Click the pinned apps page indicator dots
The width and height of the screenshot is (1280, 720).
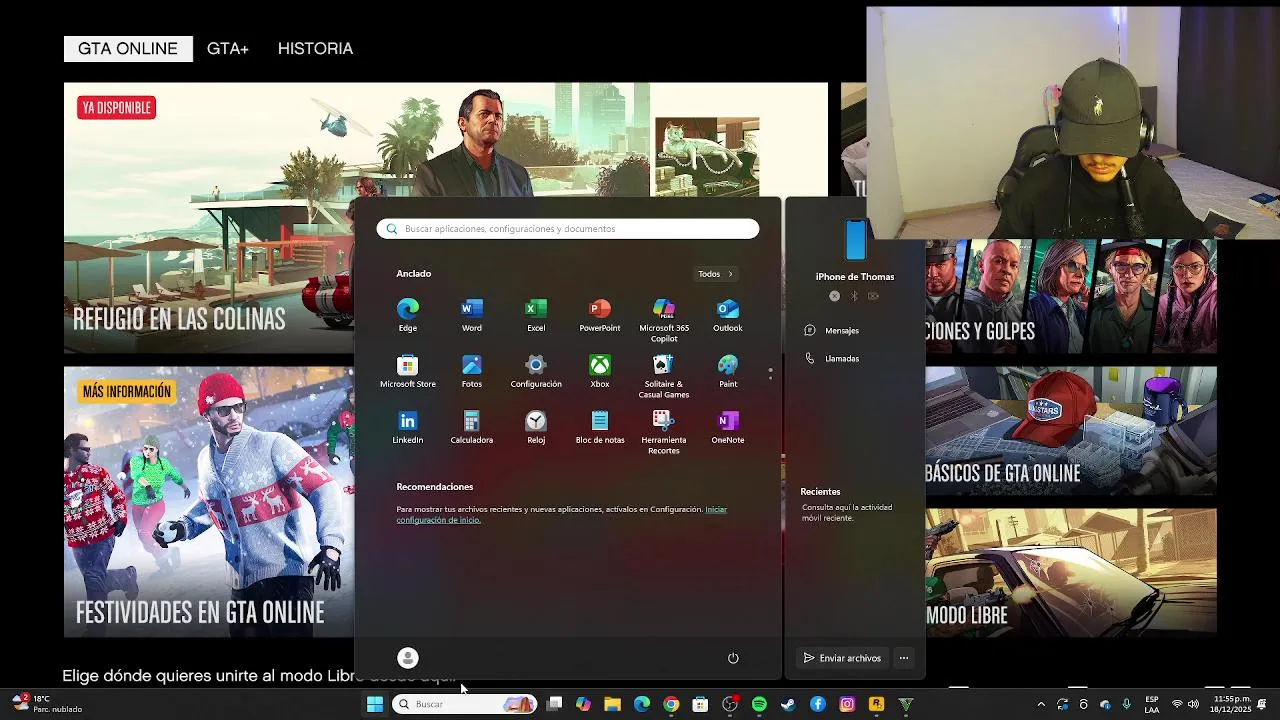(770, 374)
